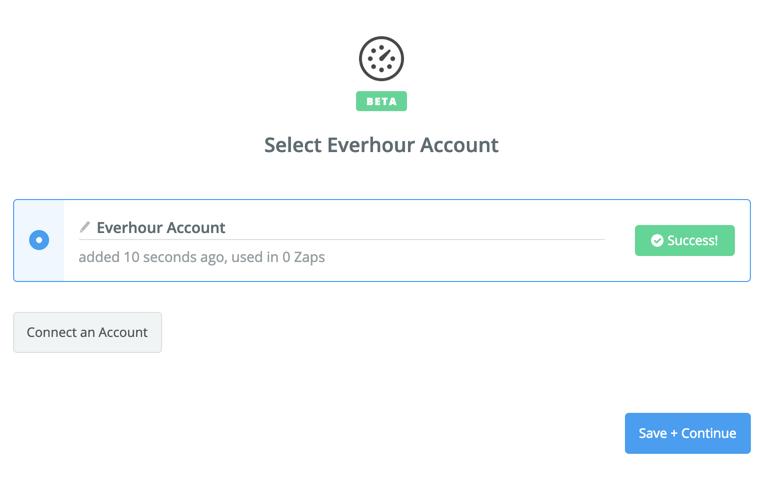Click the Everhour clock logo icon

tap(381, 59)
